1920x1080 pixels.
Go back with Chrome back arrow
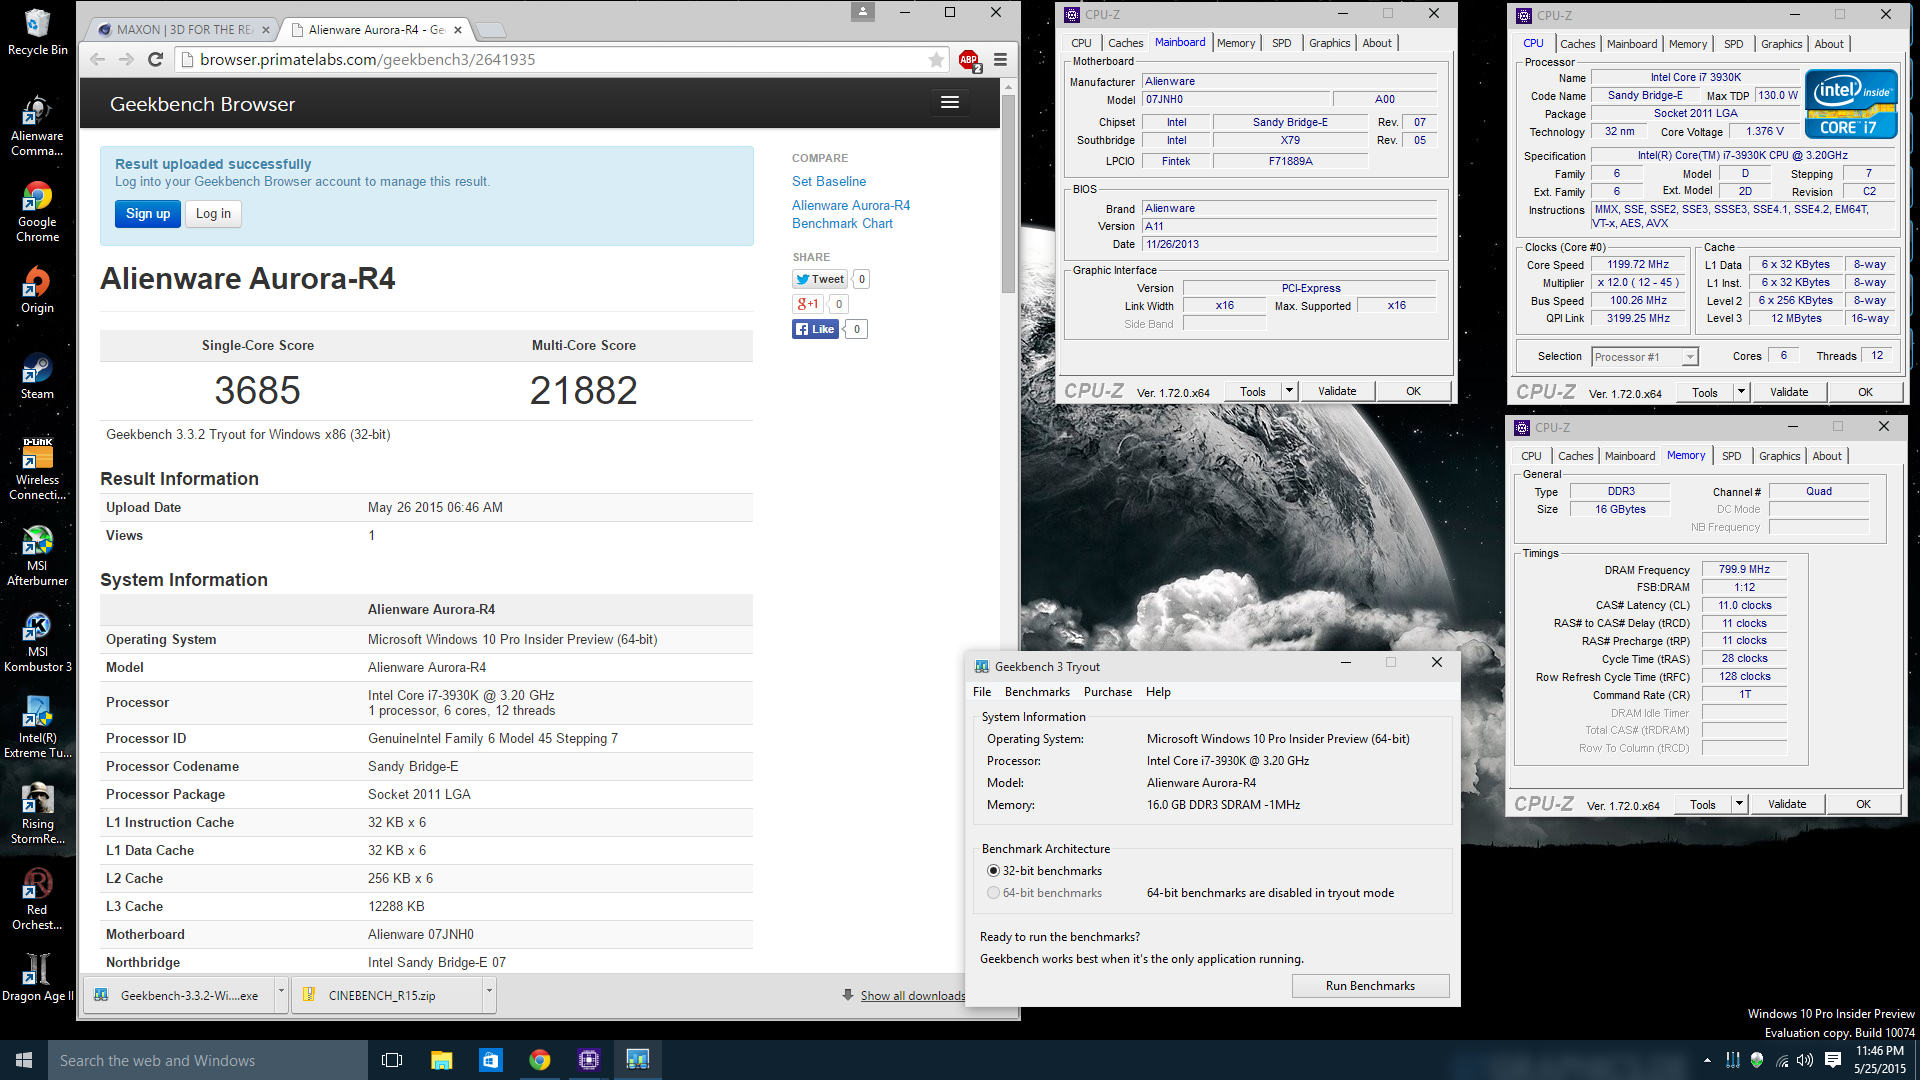tap(97, 60)
